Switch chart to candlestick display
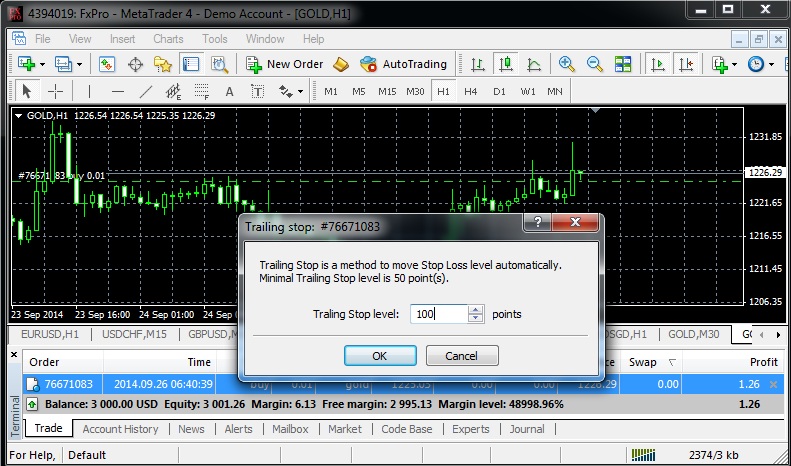791x466 pixels. click(x=506, y=64)
